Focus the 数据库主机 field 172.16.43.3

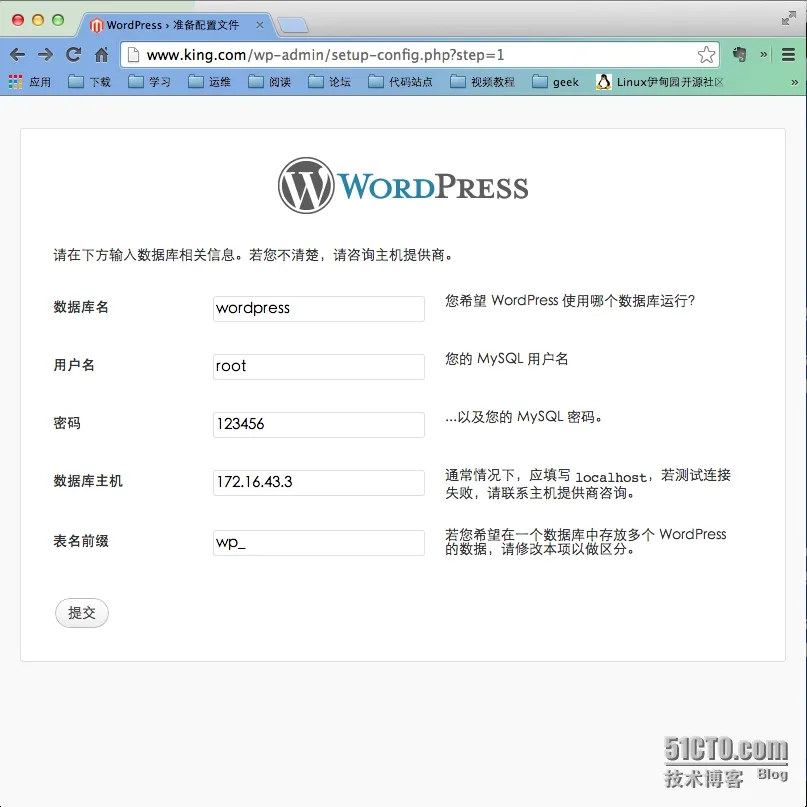coord(319,483)
